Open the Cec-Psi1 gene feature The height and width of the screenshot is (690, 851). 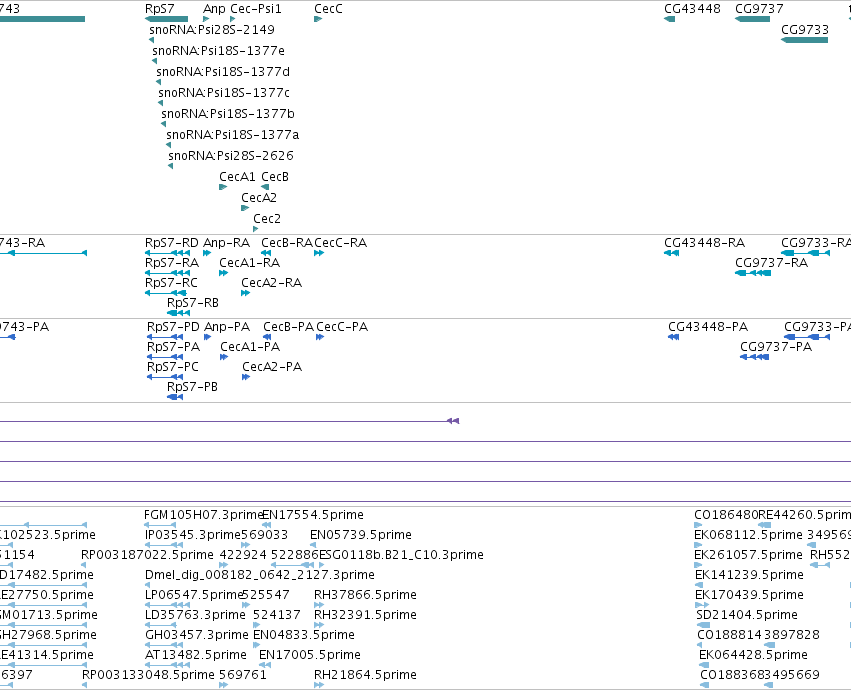(232, 19)
